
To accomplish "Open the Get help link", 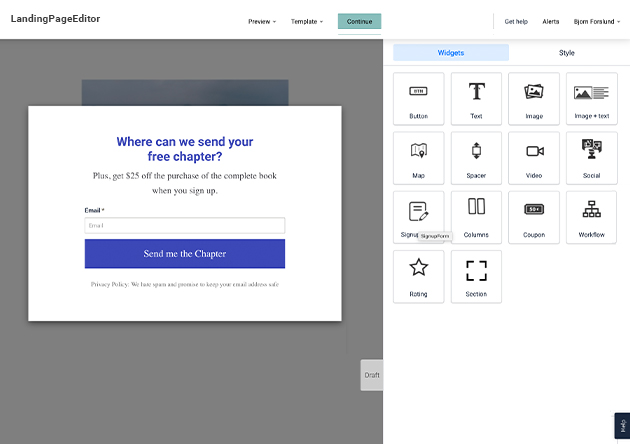I will click(x=516, y=22).
